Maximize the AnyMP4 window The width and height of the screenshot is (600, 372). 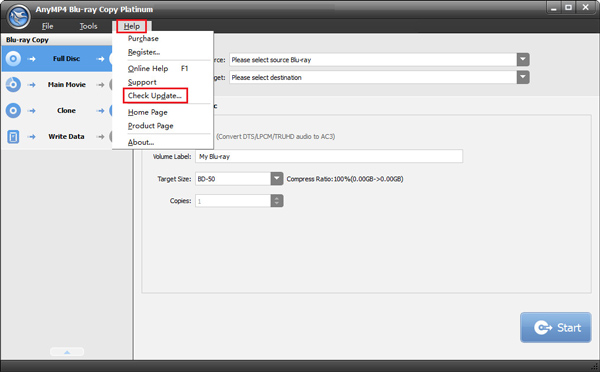click(569, 8)
